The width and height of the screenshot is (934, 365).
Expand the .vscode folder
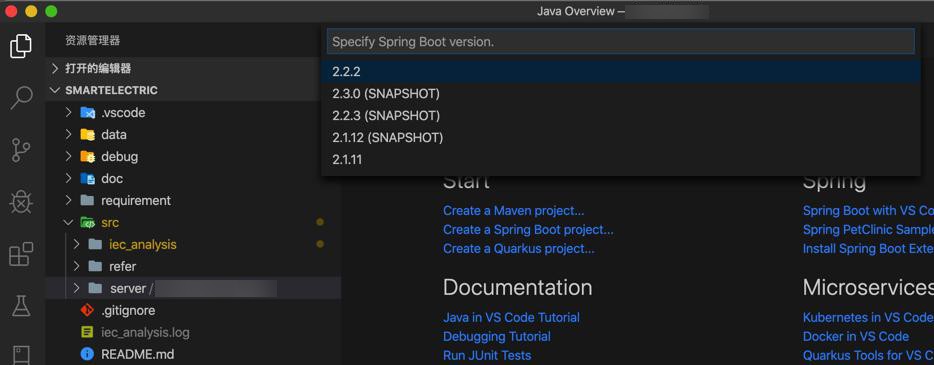click(x=69, y=113)
